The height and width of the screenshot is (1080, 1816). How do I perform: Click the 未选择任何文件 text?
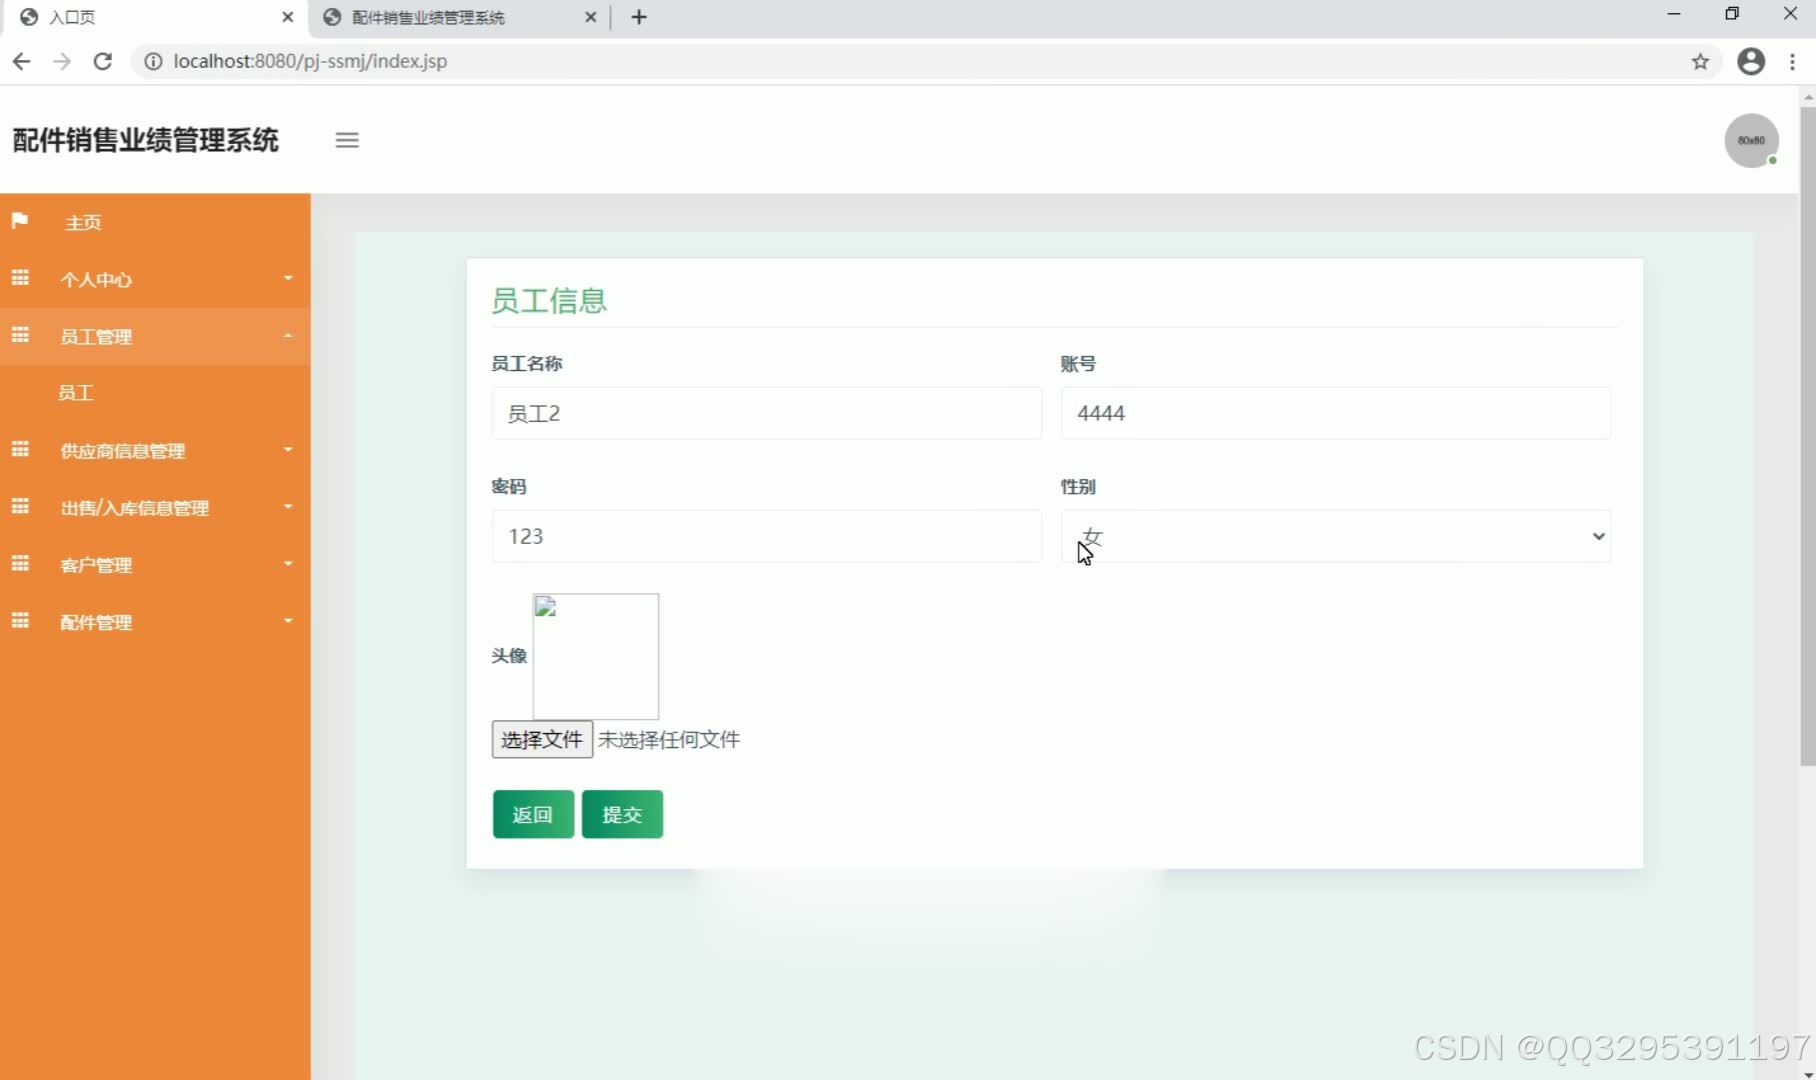point(669,739)
